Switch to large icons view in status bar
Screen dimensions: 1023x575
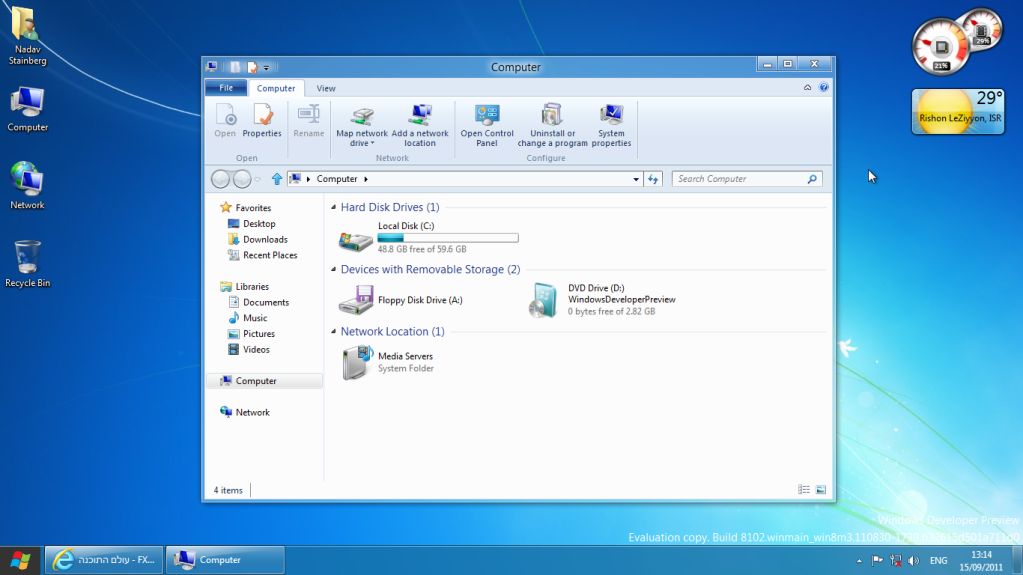coord(821,490)
